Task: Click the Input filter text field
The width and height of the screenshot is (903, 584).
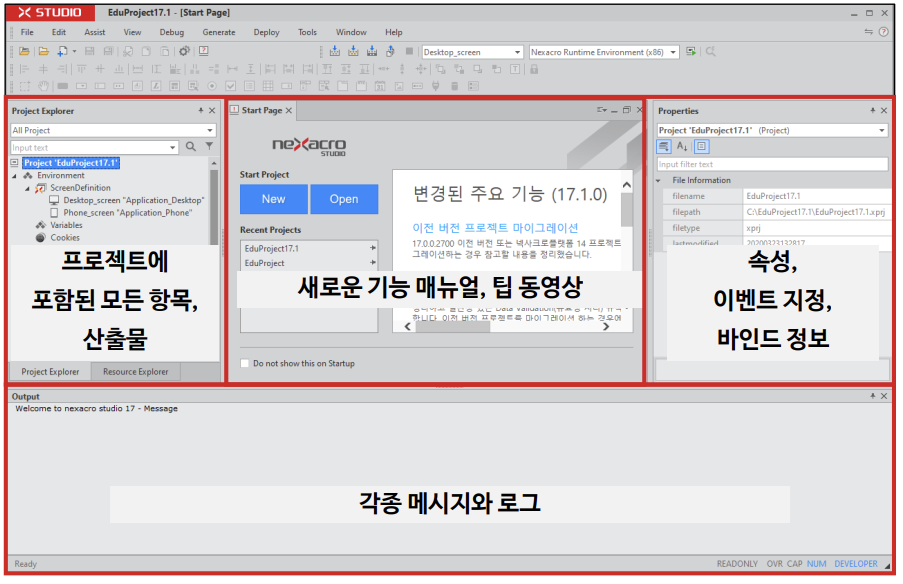Action: 772,164
